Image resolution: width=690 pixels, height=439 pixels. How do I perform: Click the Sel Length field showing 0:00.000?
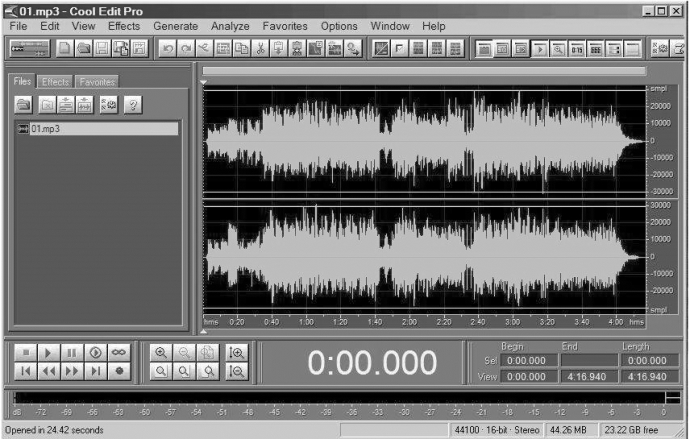coord(650,361)
